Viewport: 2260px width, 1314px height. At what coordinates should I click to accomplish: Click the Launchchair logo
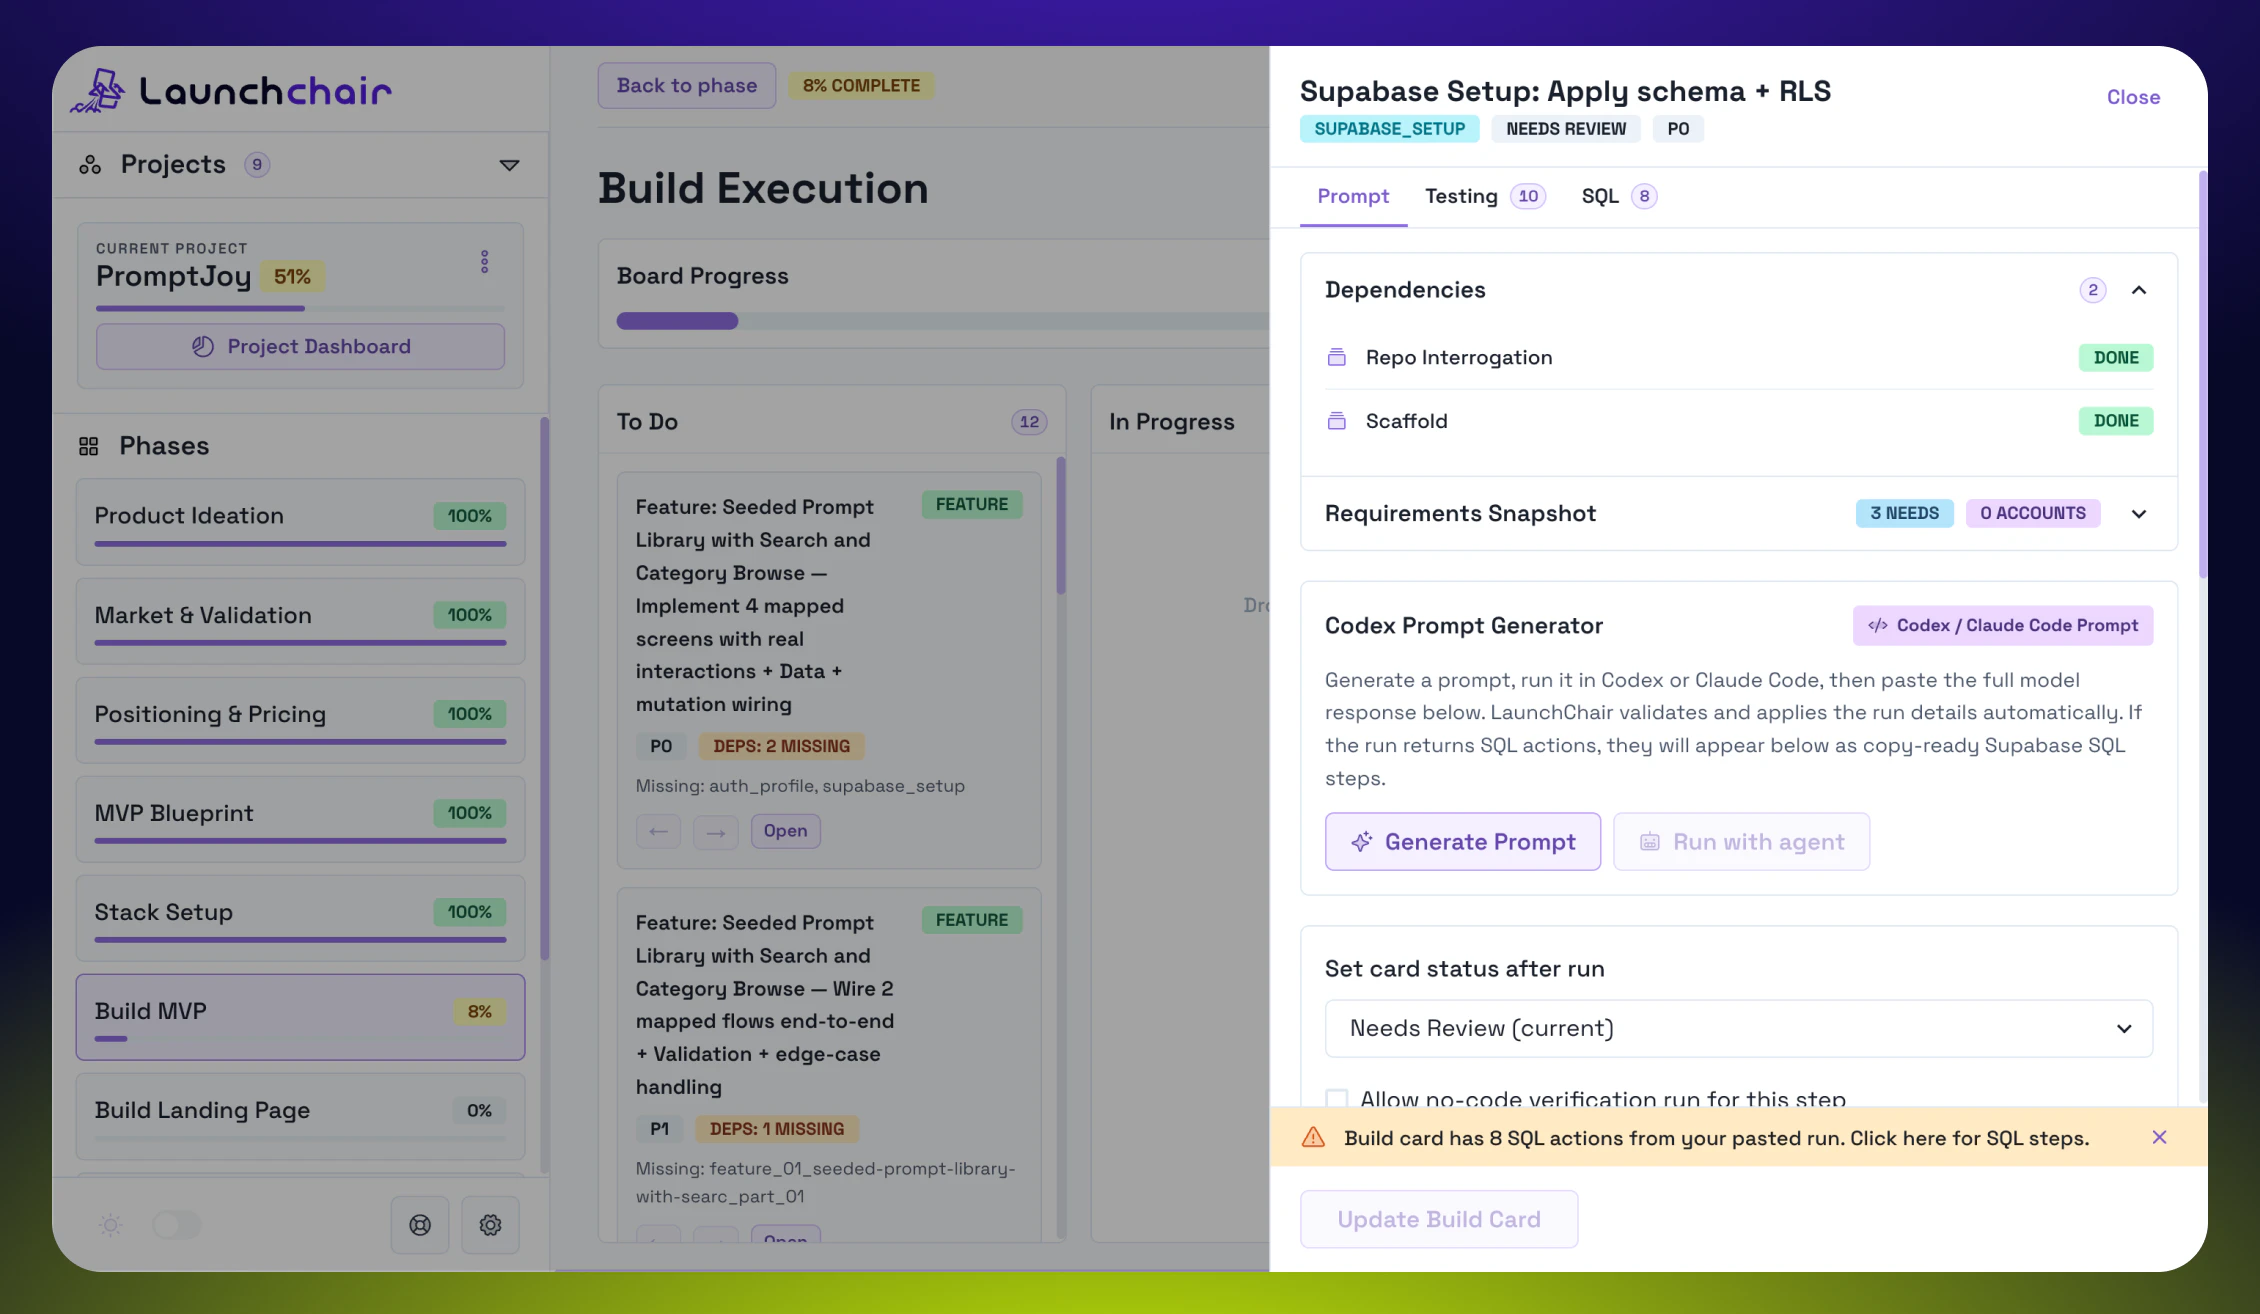tap(228, 90)
